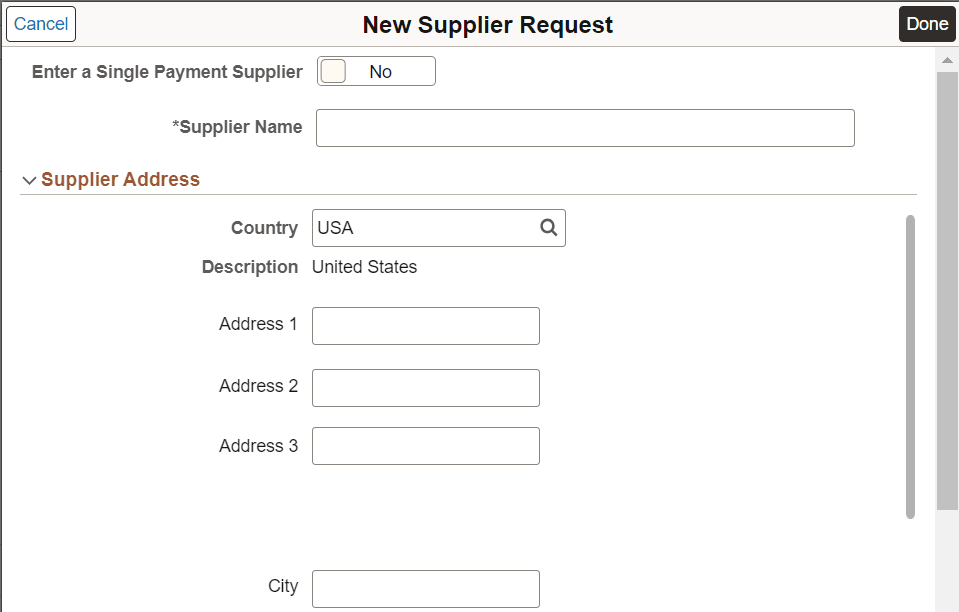Viewport: 959px width, 612px height.
Task: Click the Supplier Address section label
Action: tap(122, 179)
